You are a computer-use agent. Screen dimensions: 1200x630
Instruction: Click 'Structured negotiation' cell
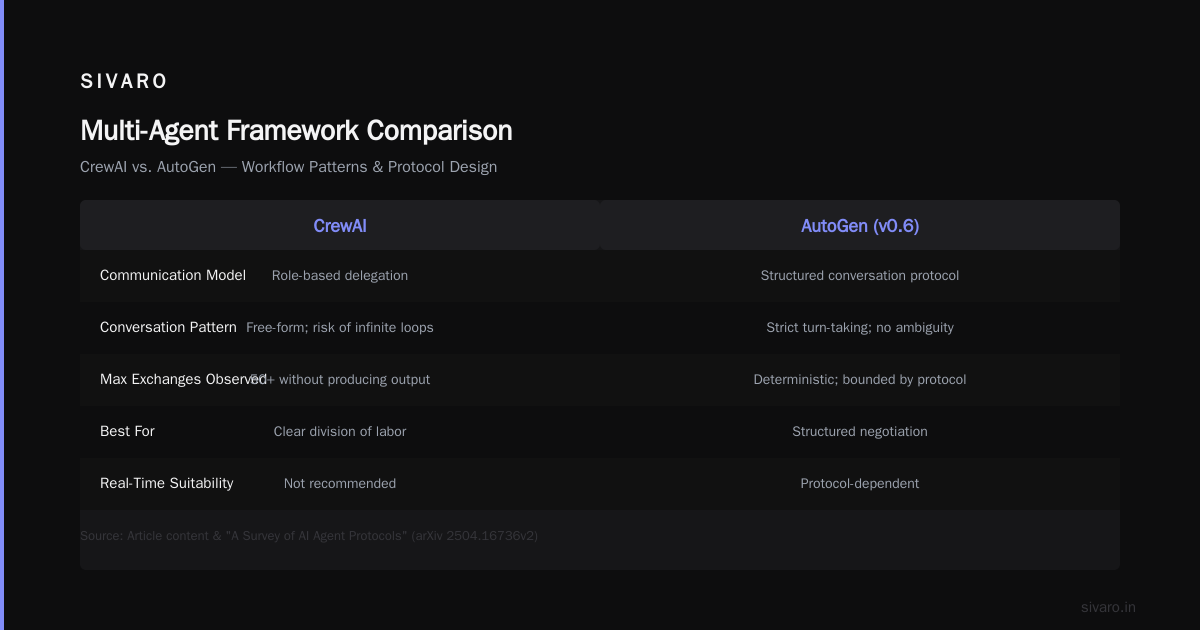(860, 431)
